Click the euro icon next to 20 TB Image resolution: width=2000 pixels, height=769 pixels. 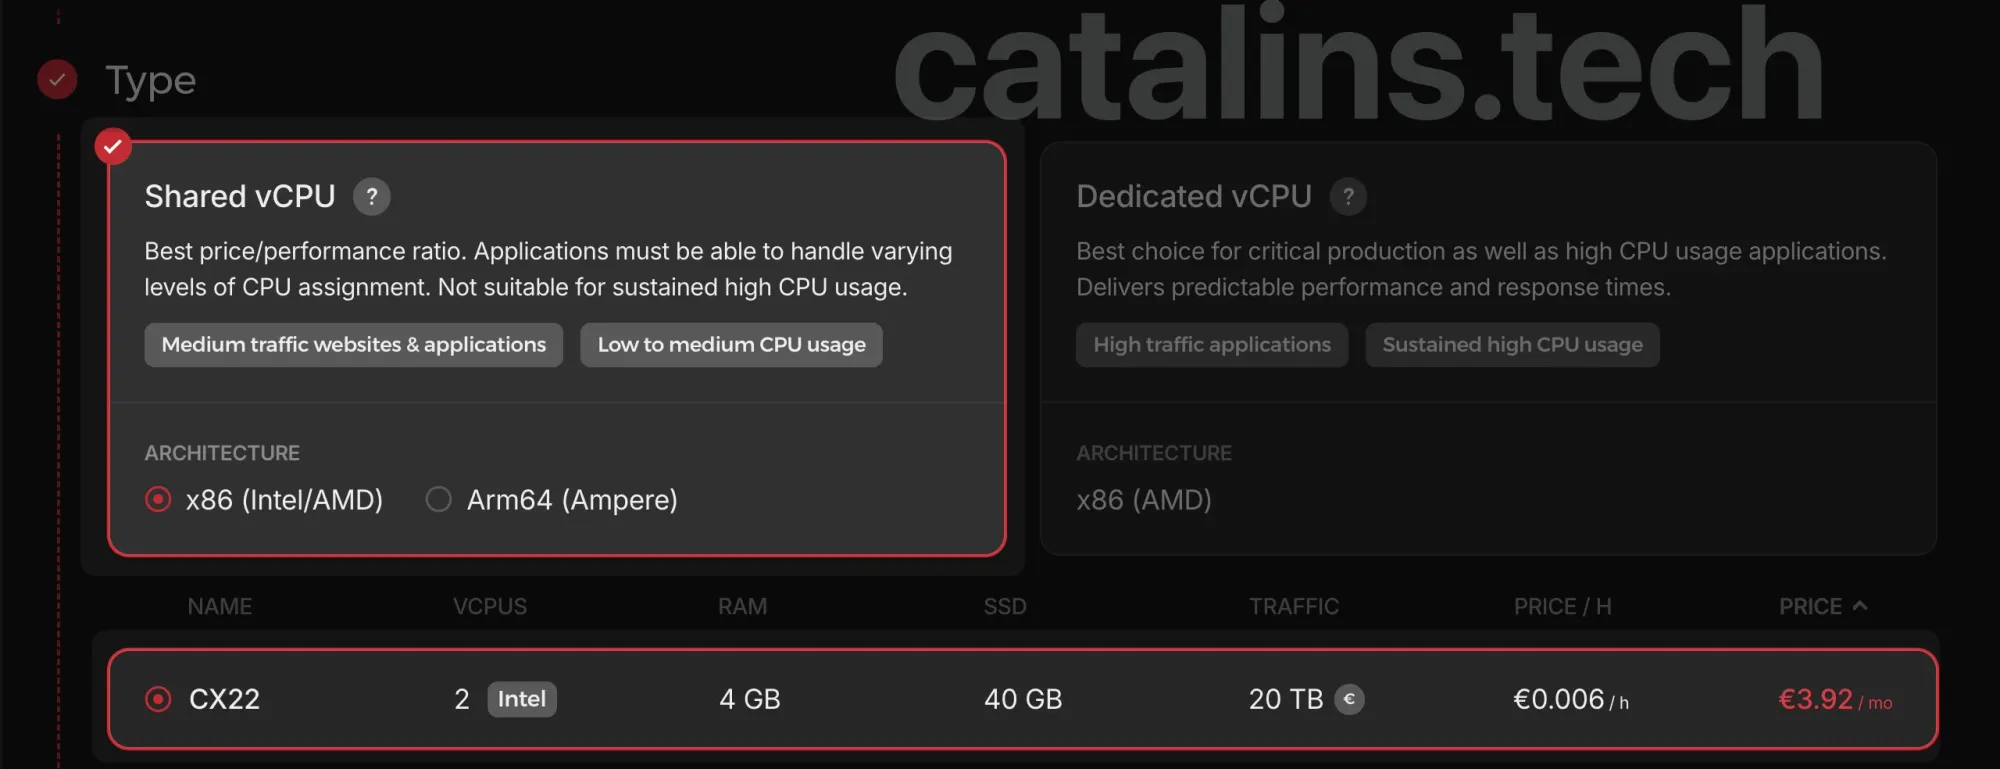pyautogui.click(x=1349, y=699)
